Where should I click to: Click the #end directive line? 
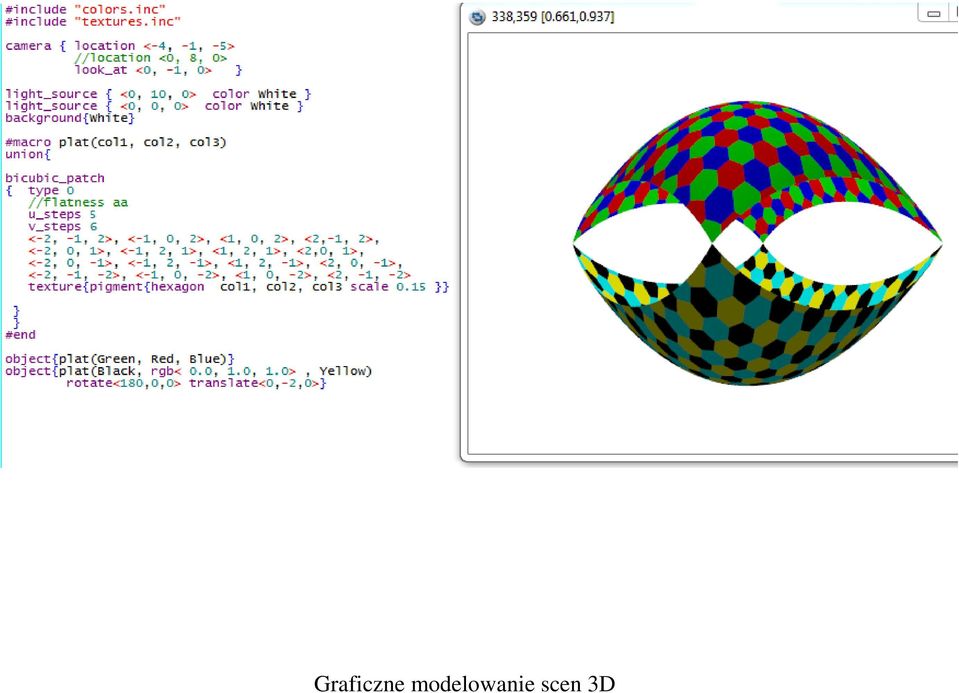point(21,335)
